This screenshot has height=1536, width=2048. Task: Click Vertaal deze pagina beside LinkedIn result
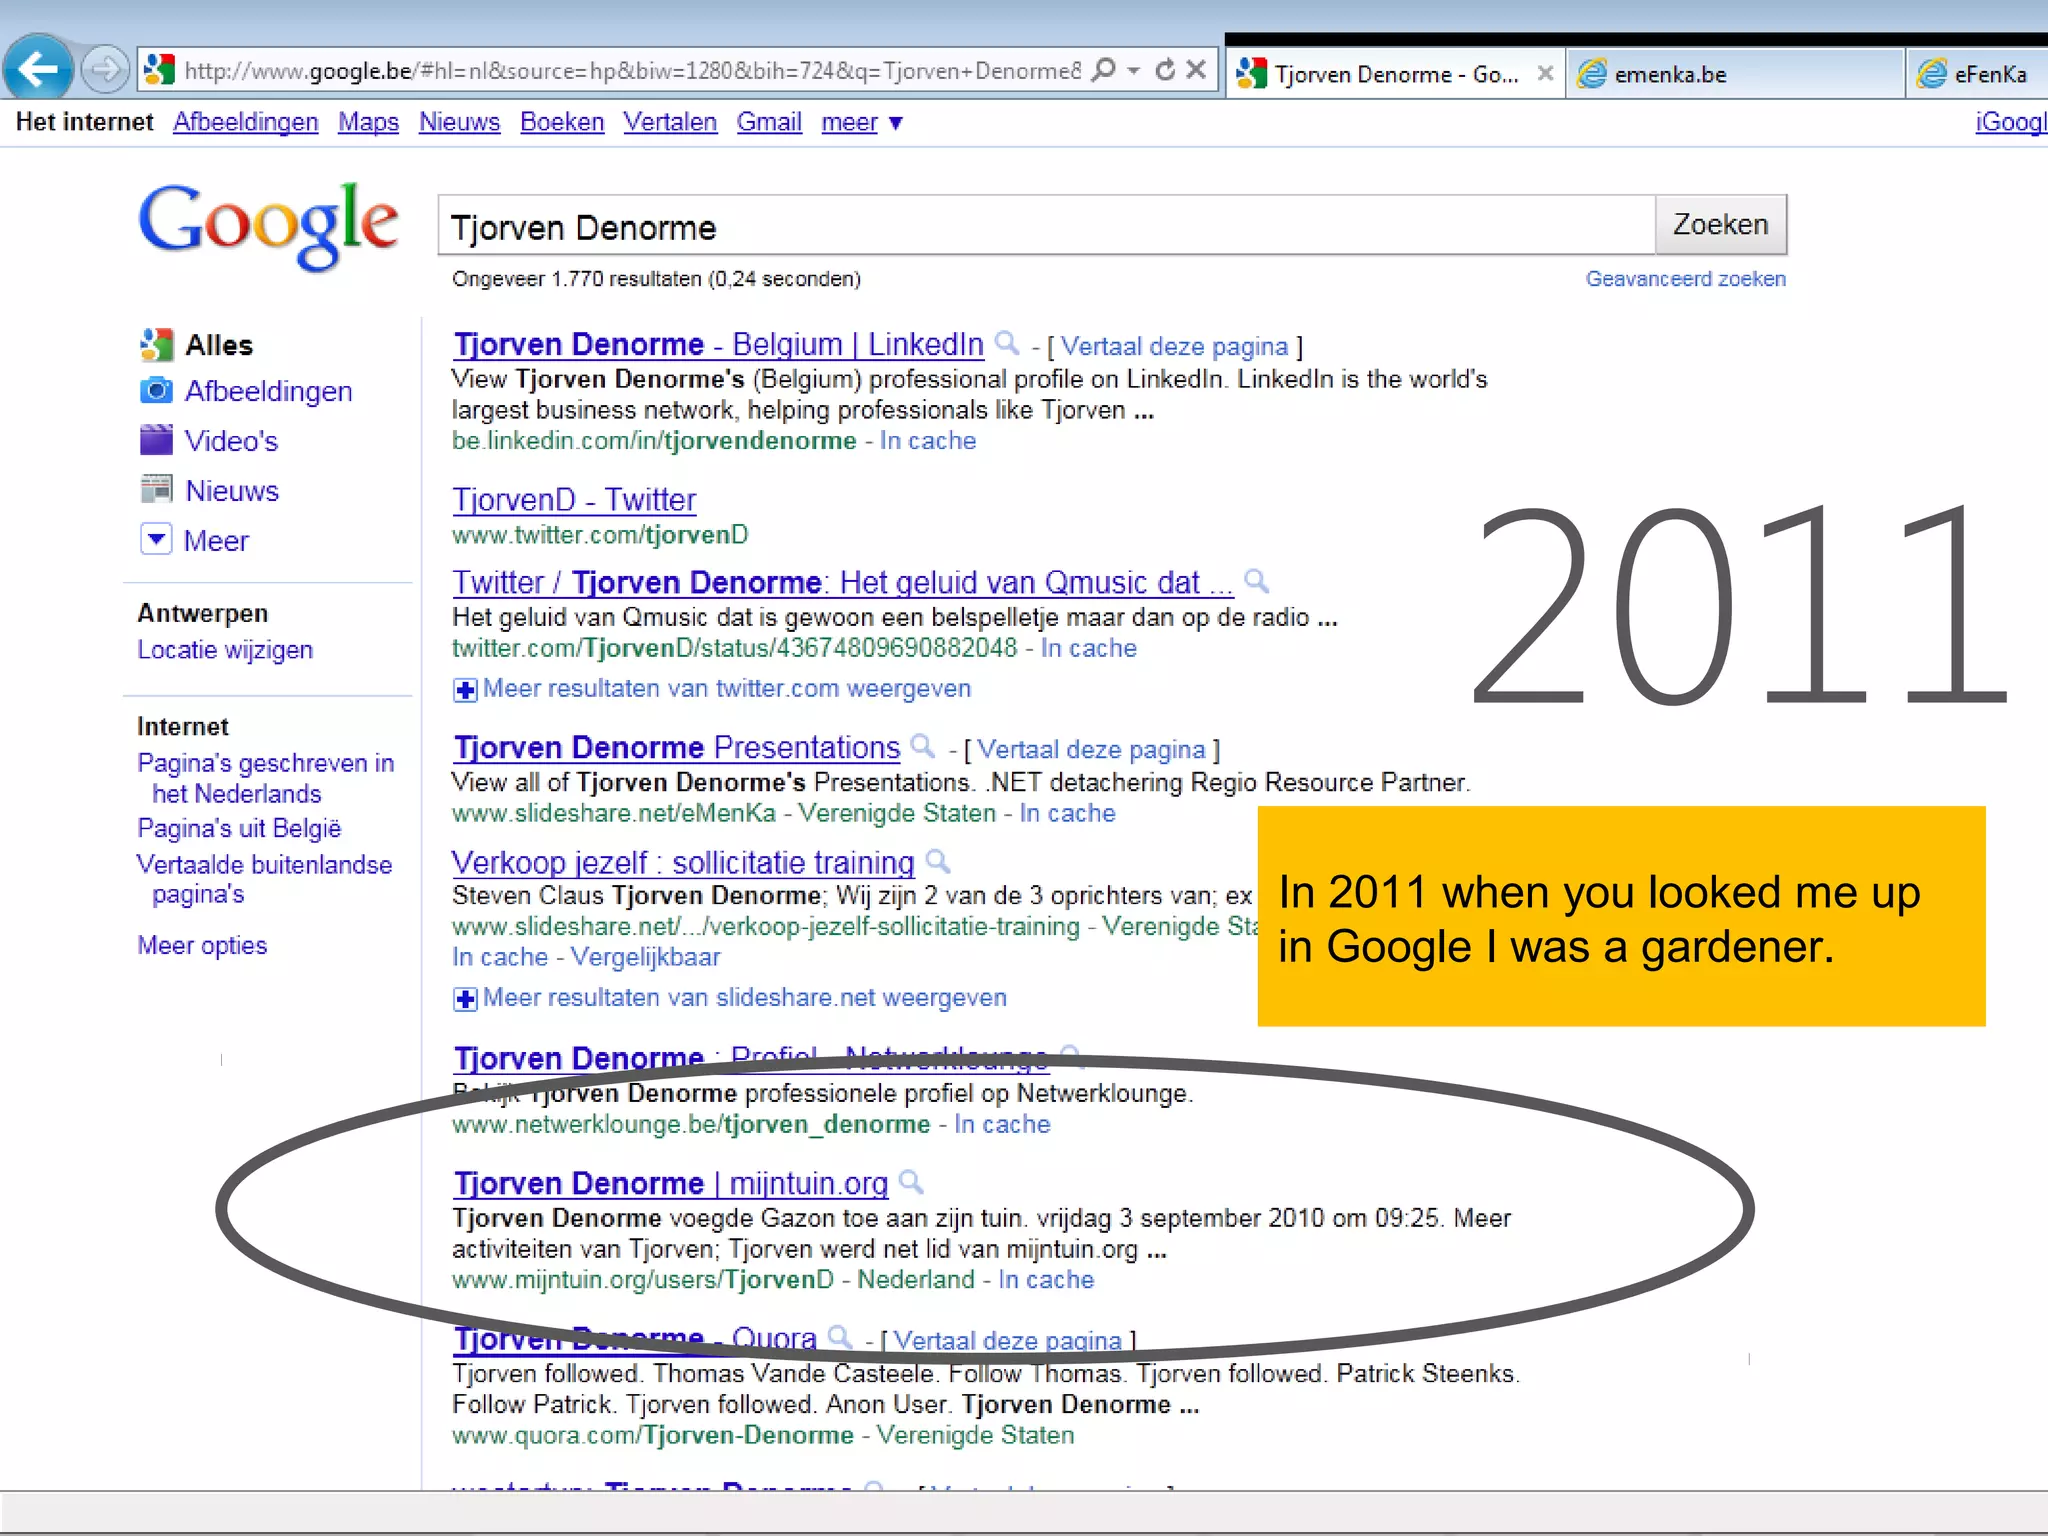click(x=1174, y=347)
